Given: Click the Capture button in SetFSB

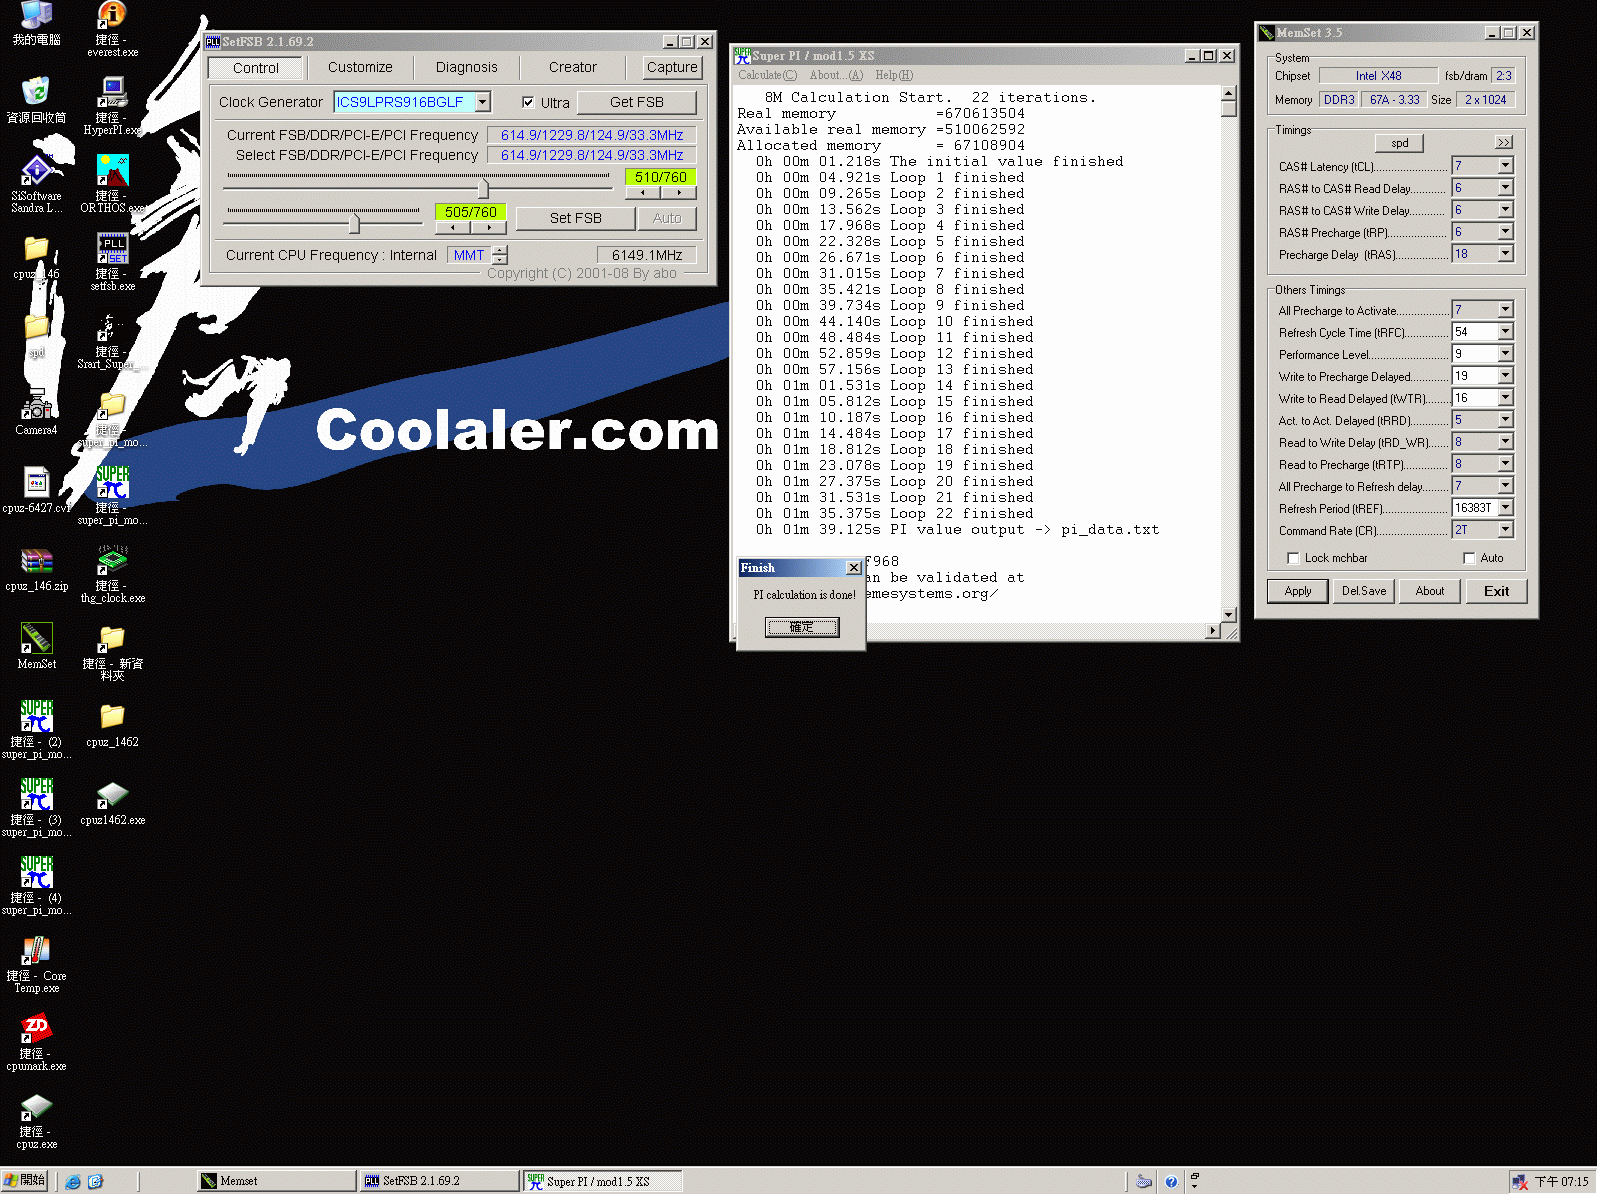Looking at the screenshot, I should click(672, 67).
